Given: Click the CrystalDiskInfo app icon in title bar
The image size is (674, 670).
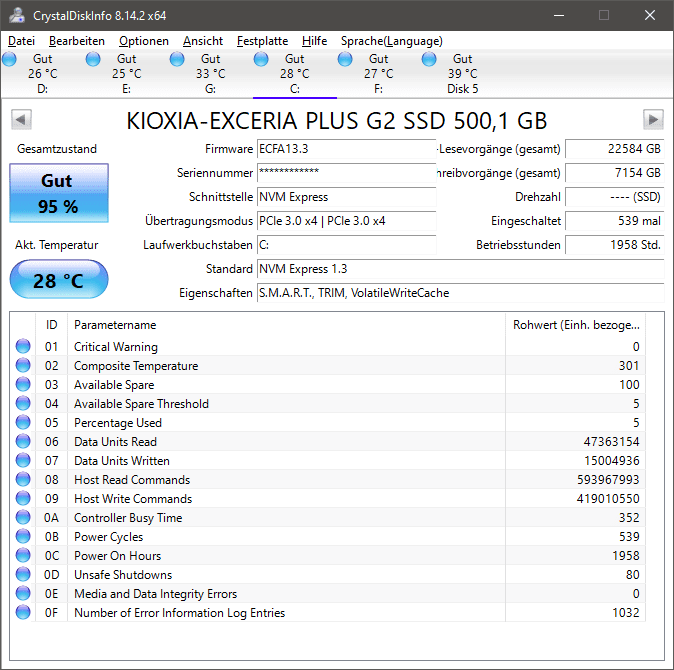Looking at the screenshot, I should click(x=17, y=15).
